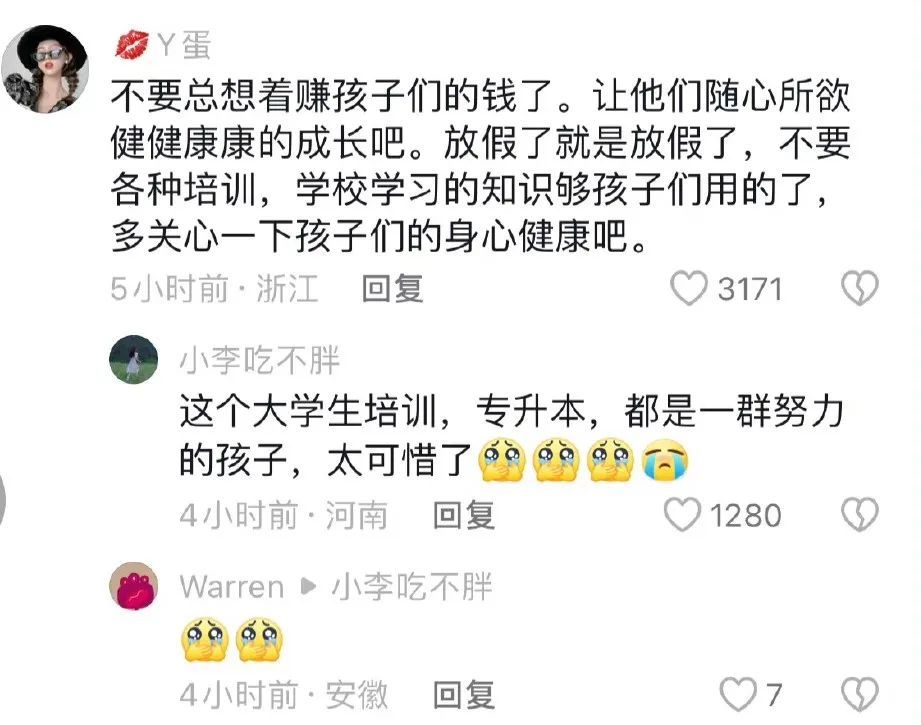Dislike Y蛋's comment via broken heart
921x725 pixels.
click(859, 288)
